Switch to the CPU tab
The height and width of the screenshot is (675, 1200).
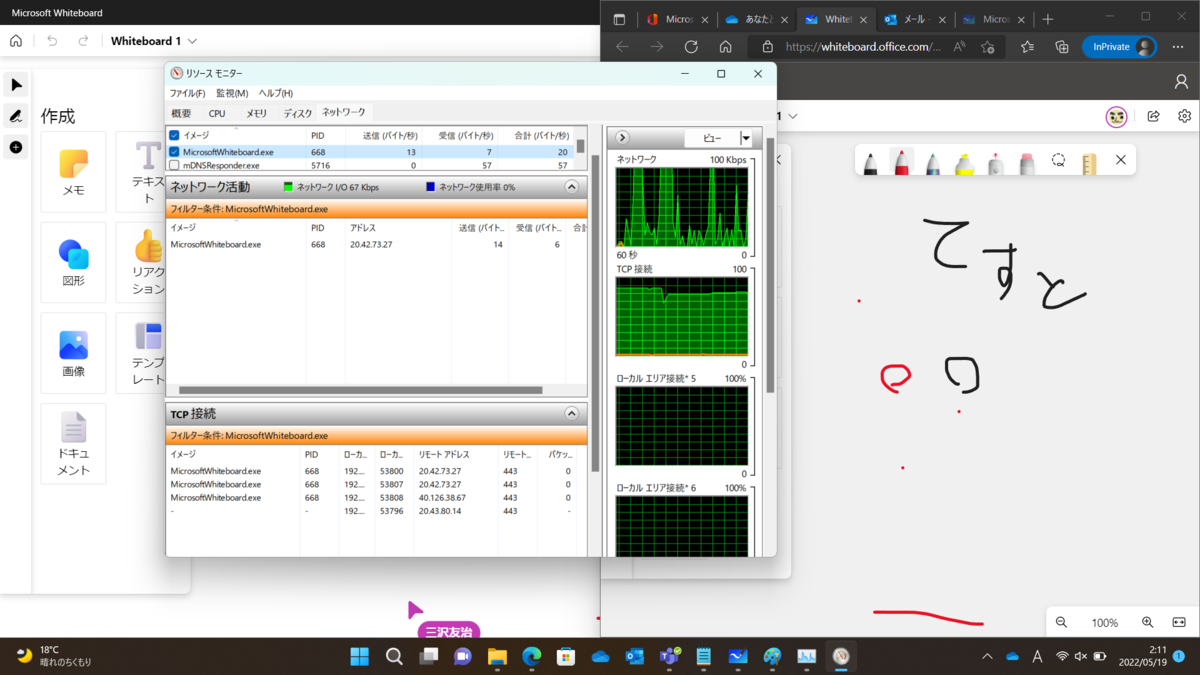(217, 114)
